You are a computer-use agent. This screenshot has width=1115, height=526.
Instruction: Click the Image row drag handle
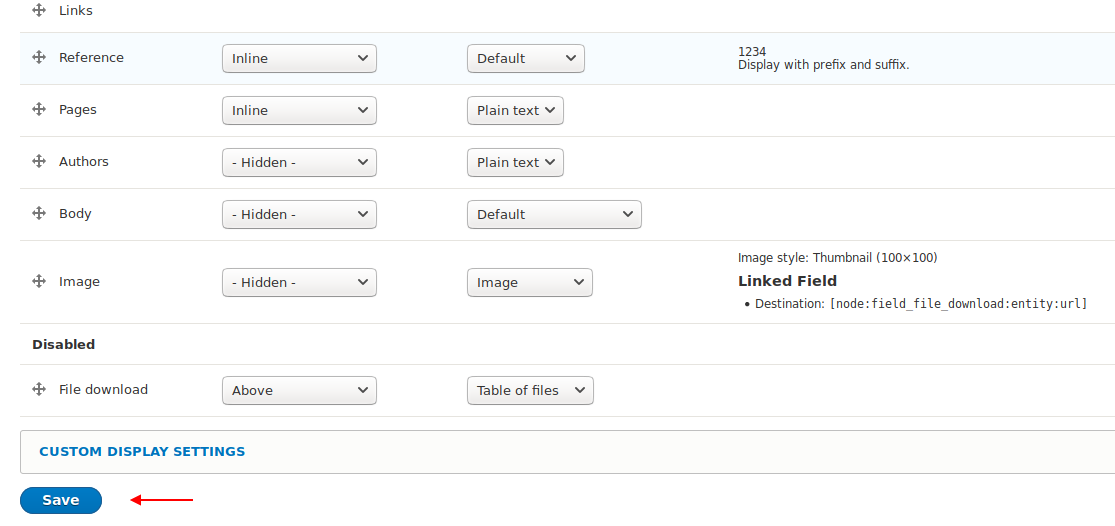coord(39,282)
